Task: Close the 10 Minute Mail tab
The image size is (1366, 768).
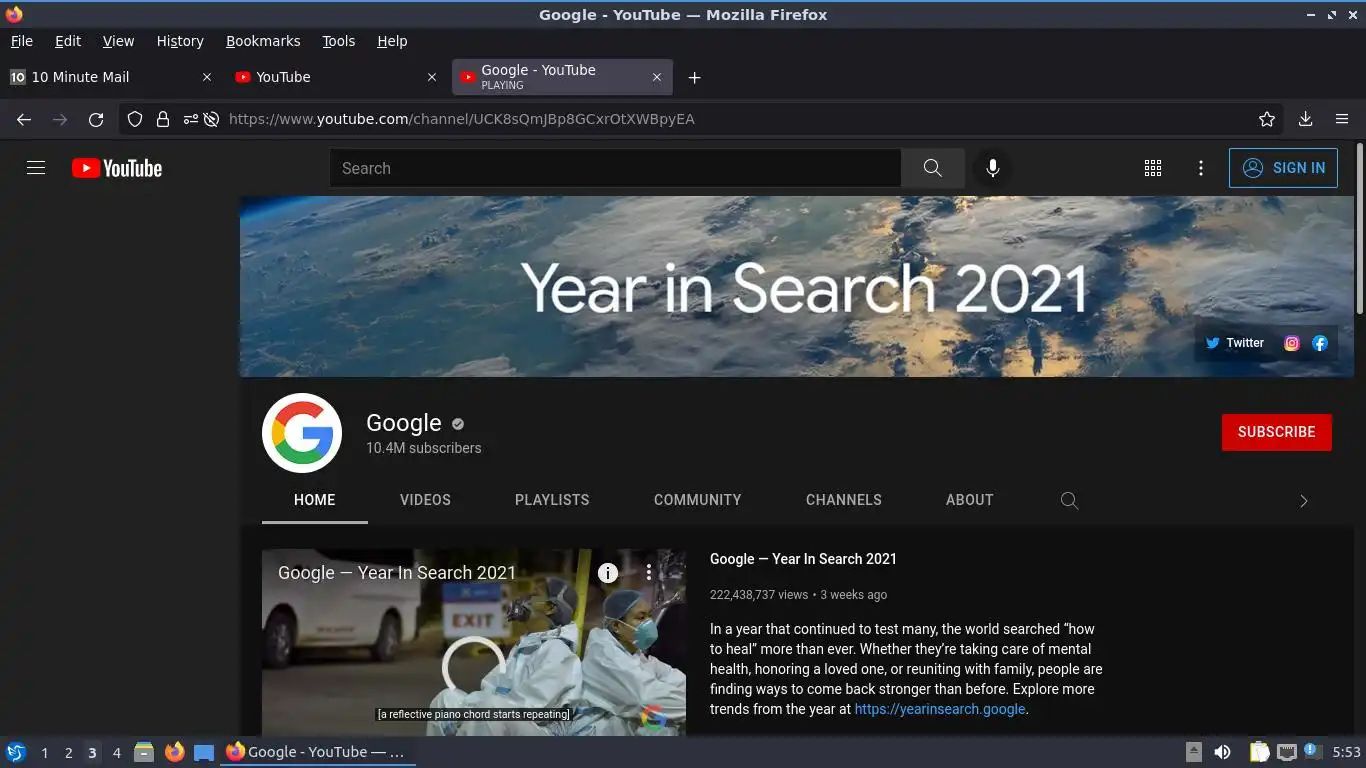Action: click(207, 77)
